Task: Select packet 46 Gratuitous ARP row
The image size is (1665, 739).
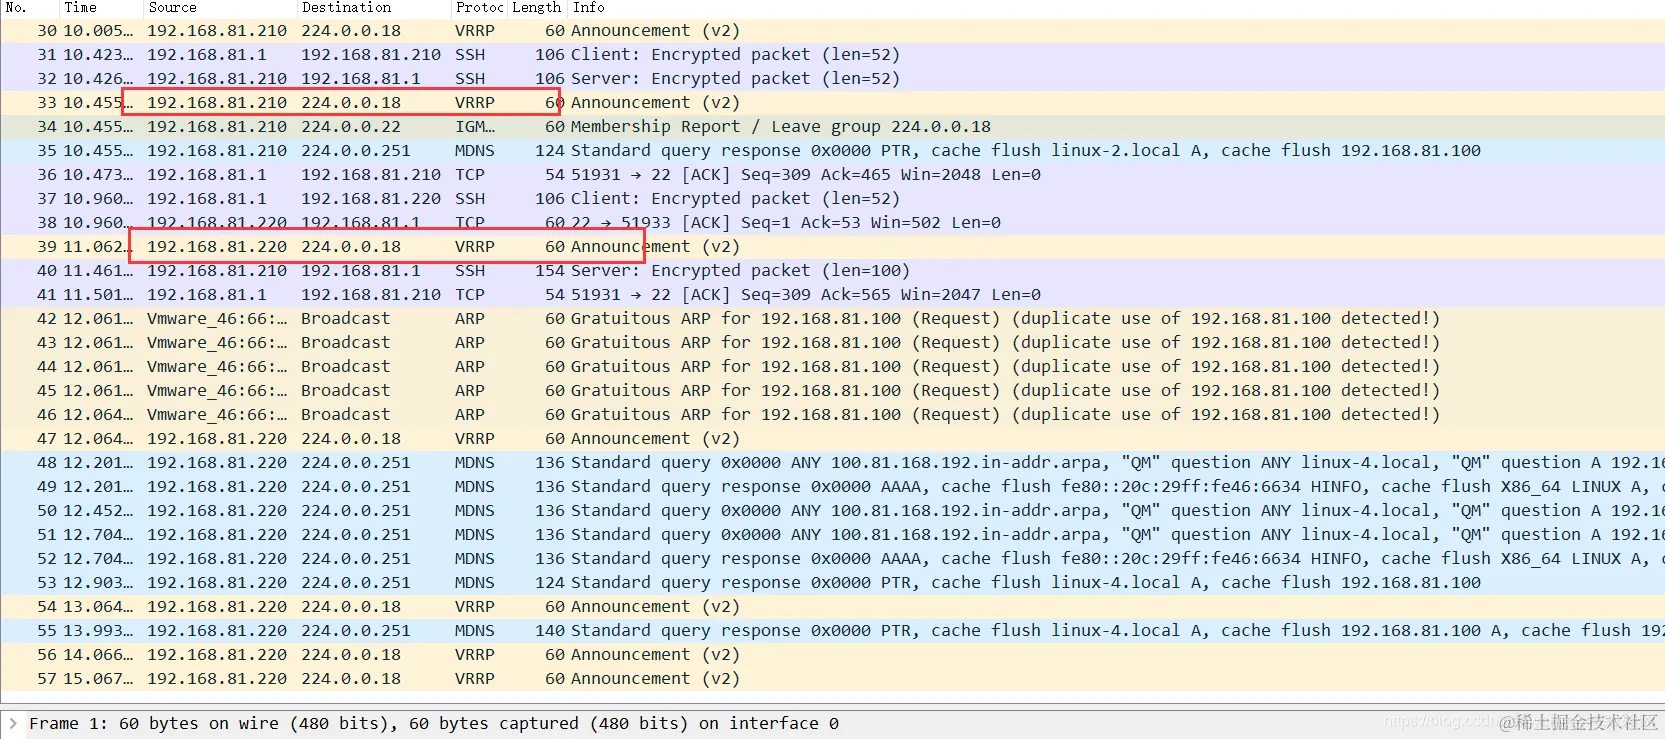Action: click(x=832, y=415)
